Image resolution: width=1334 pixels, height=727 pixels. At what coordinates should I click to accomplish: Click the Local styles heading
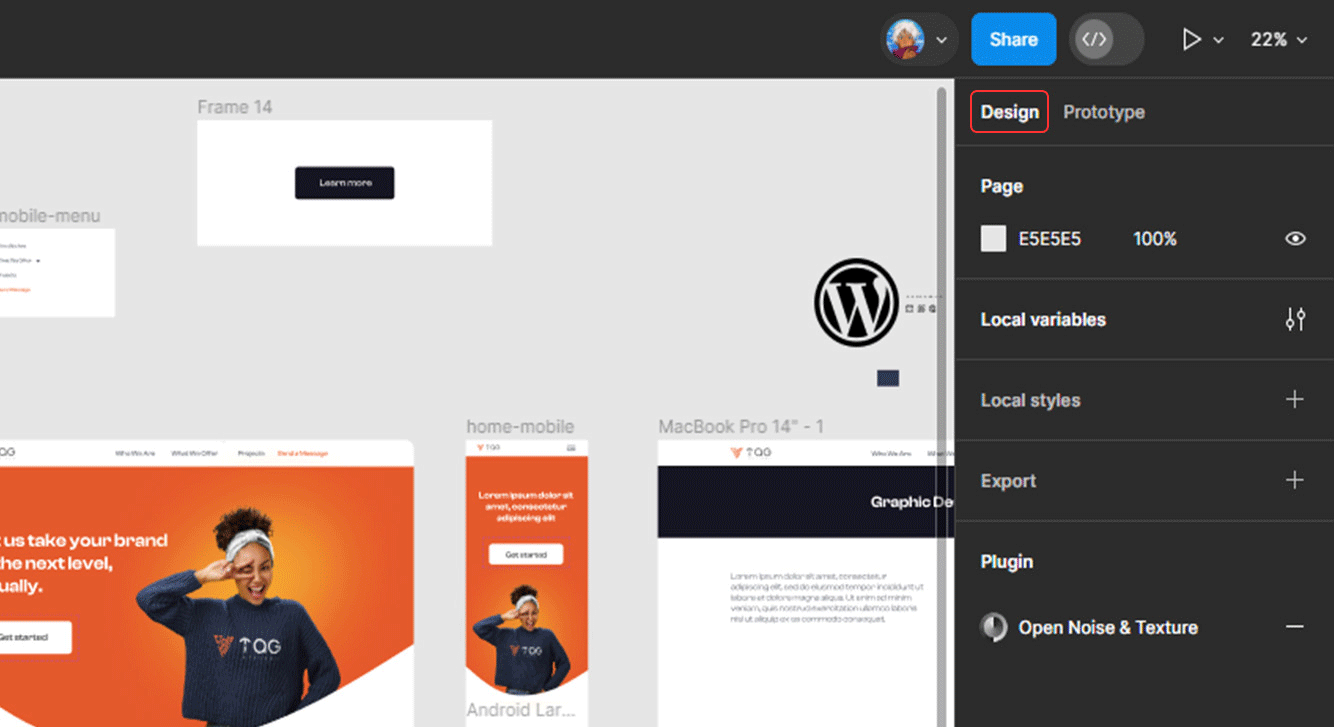(x=1030, y=400)
